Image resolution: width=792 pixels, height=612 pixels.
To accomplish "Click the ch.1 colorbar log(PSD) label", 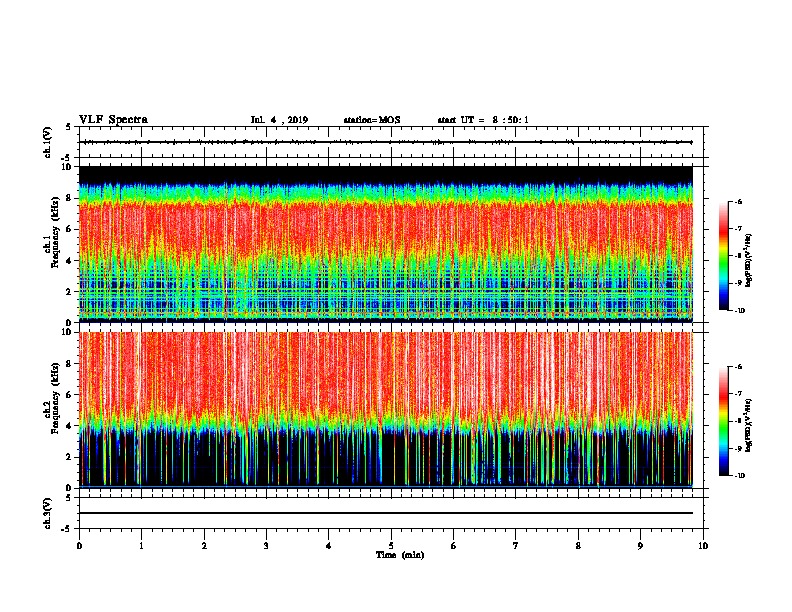I will [x=748, y=261].
